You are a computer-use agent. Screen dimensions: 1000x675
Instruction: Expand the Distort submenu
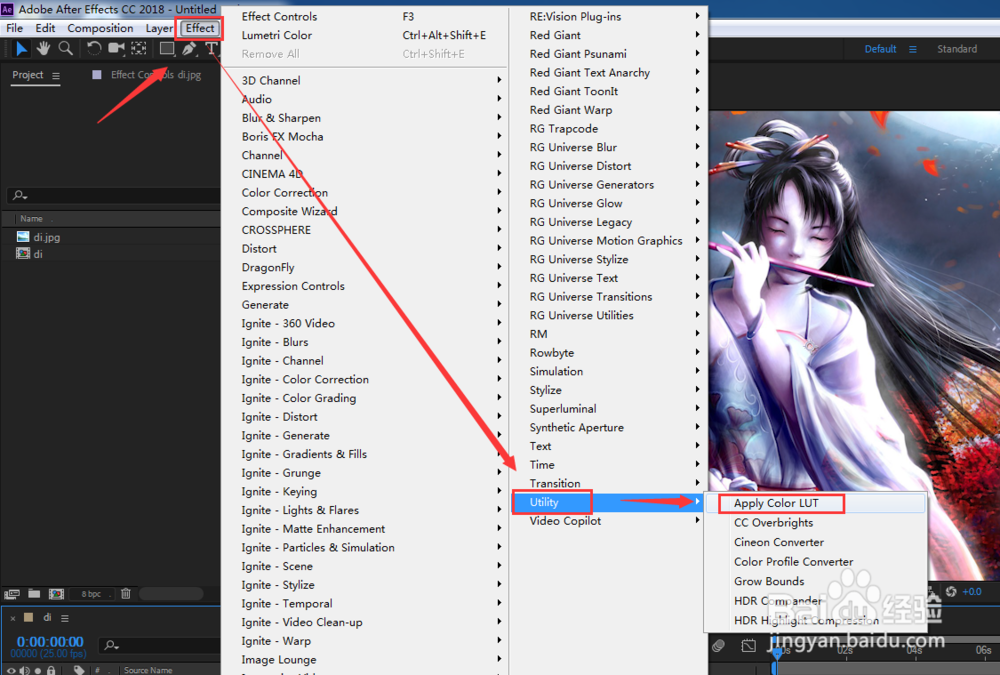[371, 249]
